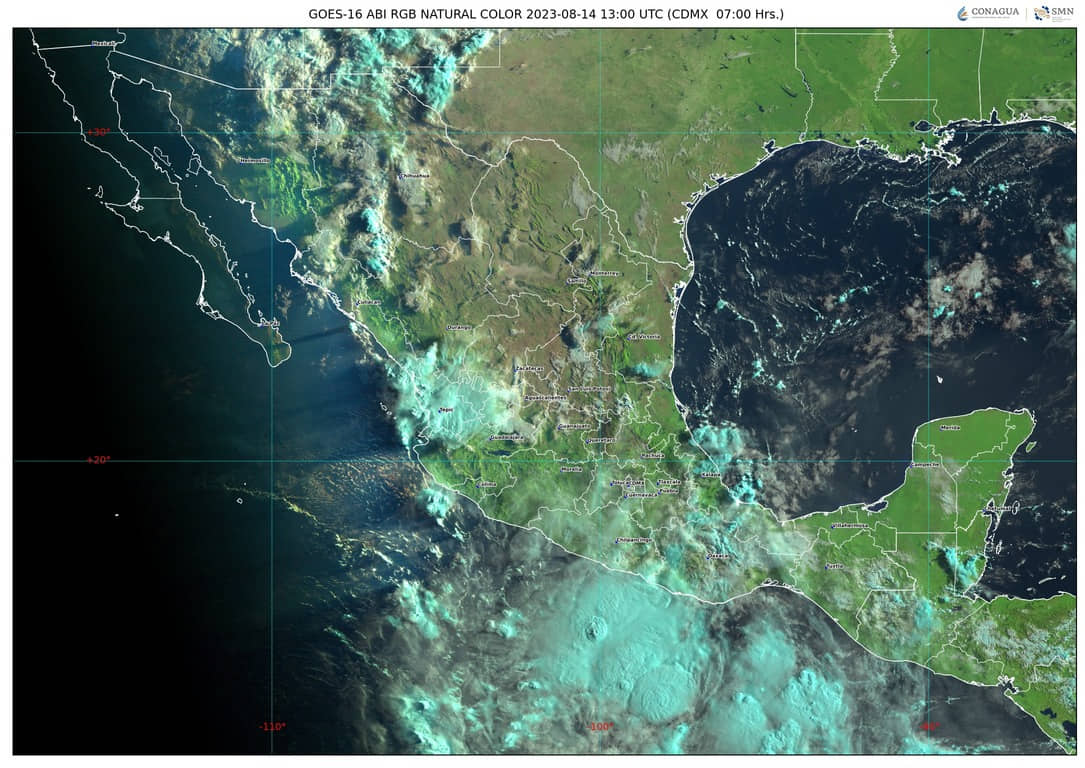Click the SMN logo
Image resolution: width=1085 pixels, height=768 pixels.
(1054, 13)
